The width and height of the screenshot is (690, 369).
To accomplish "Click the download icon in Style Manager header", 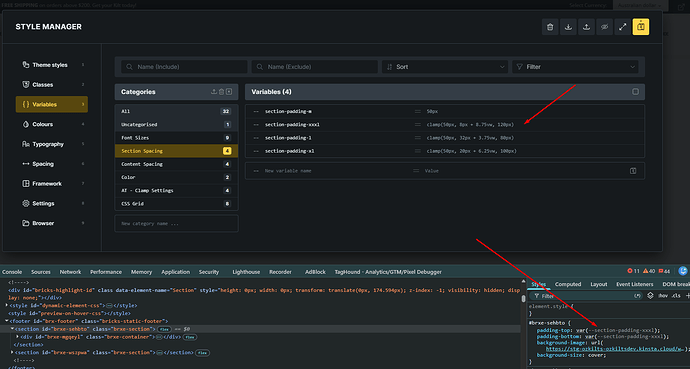I will pos(568,27).
